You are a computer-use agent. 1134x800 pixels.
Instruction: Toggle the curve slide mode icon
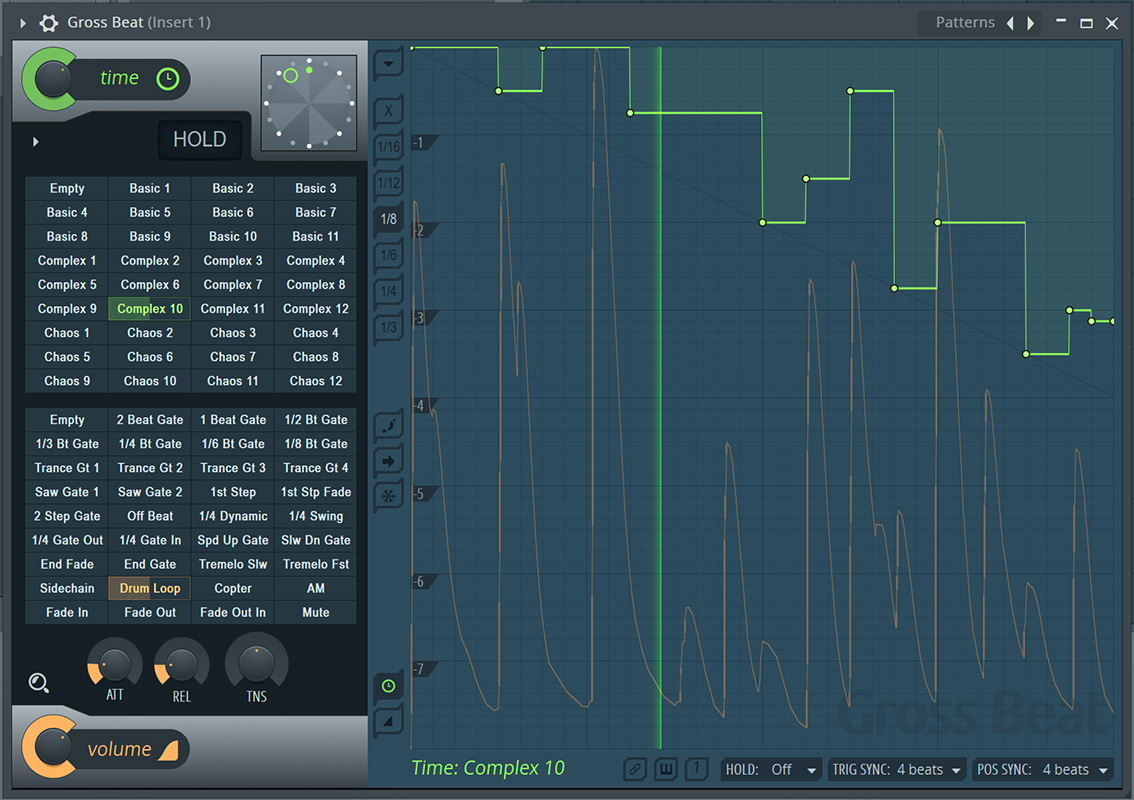pyautogui.click(x=388, y=425)
